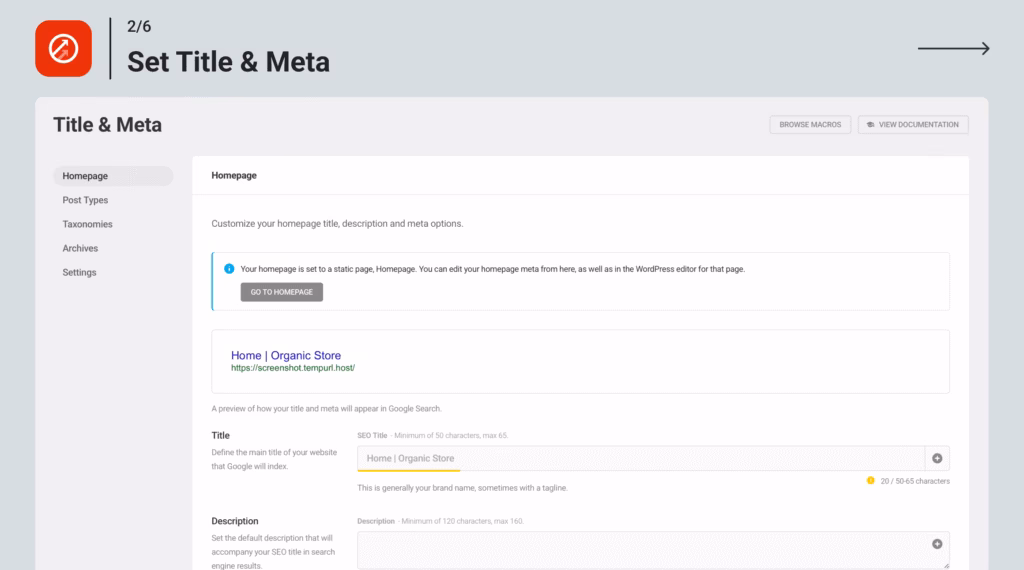Select Homepage in the sidebar
The height and width of the screenshot is (570, 1024).
click(86, 176)
